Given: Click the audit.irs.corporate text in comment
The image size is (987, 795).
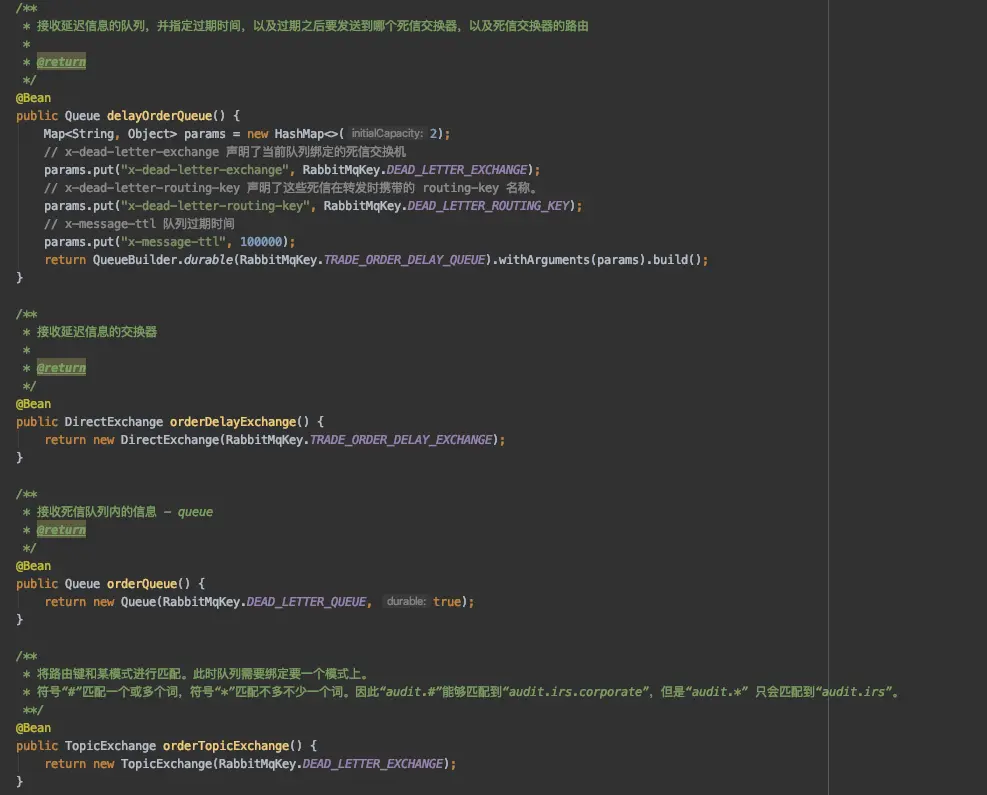Looking at the screenshot, I should tap(575, 692).
